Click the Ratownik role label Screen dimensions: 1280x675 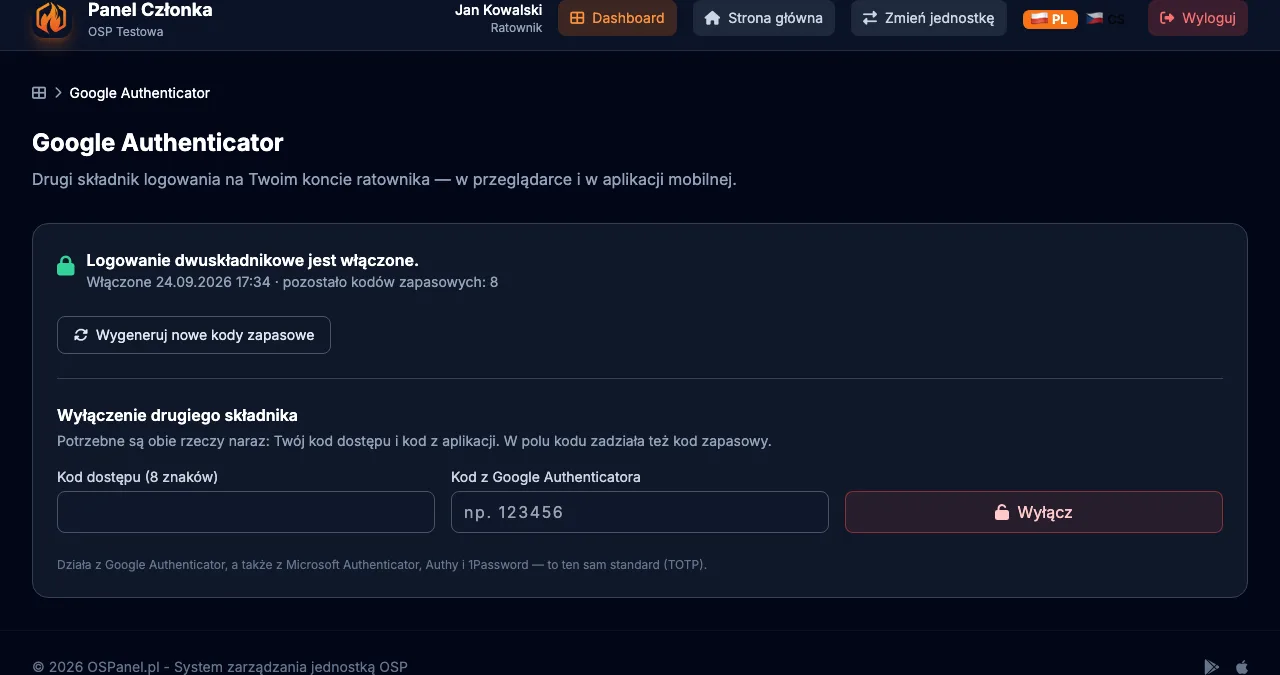point(516,28)
